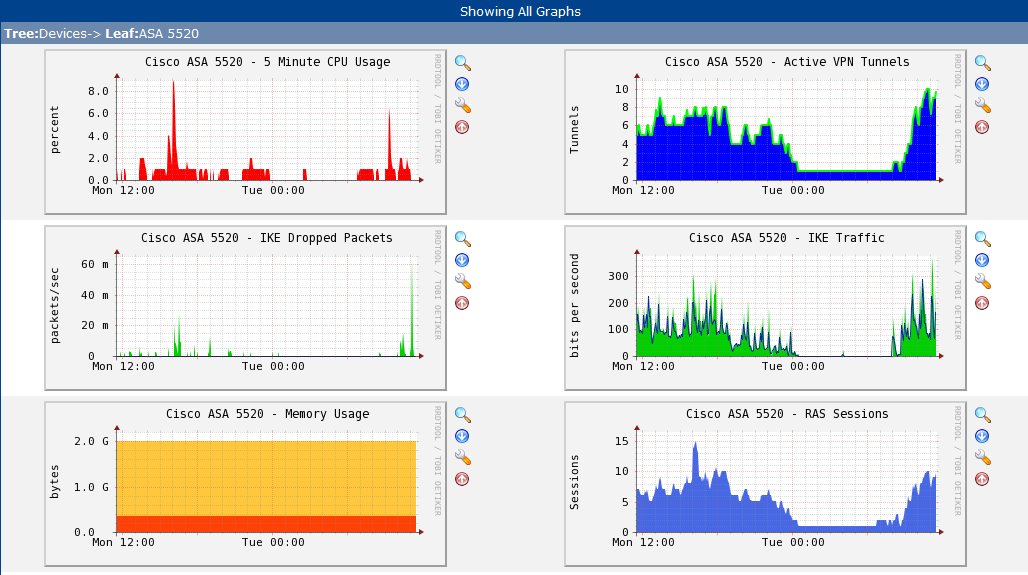This screenshot has width=1028, height=575.
Task: Click the 'Showing All Graphs' header text
Action: tap(520, 11)
